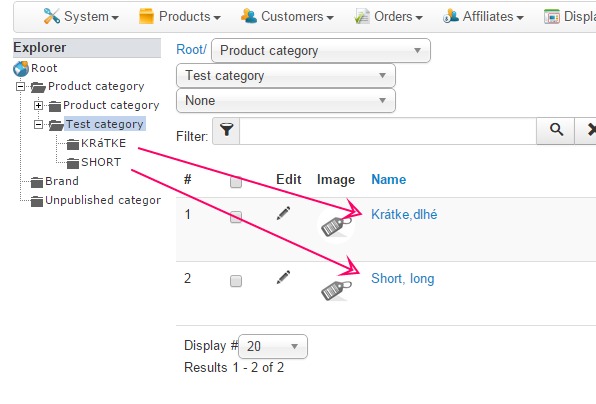
Task: Click the filter funnel icon
Action: point(226,130)
